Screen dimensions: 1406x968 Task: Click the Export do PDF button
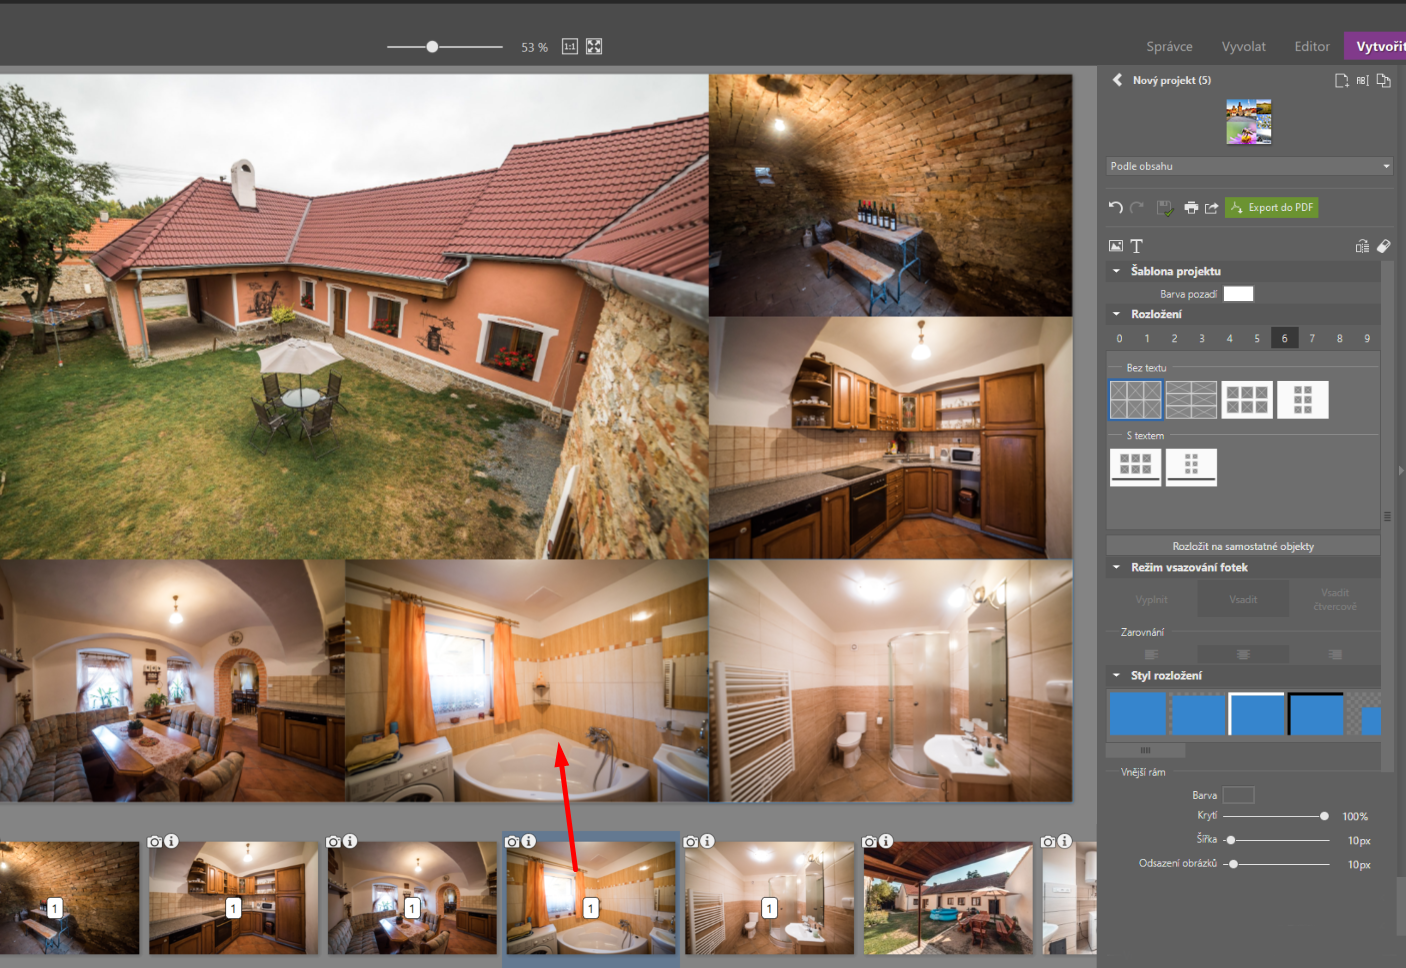point(1272,207)
